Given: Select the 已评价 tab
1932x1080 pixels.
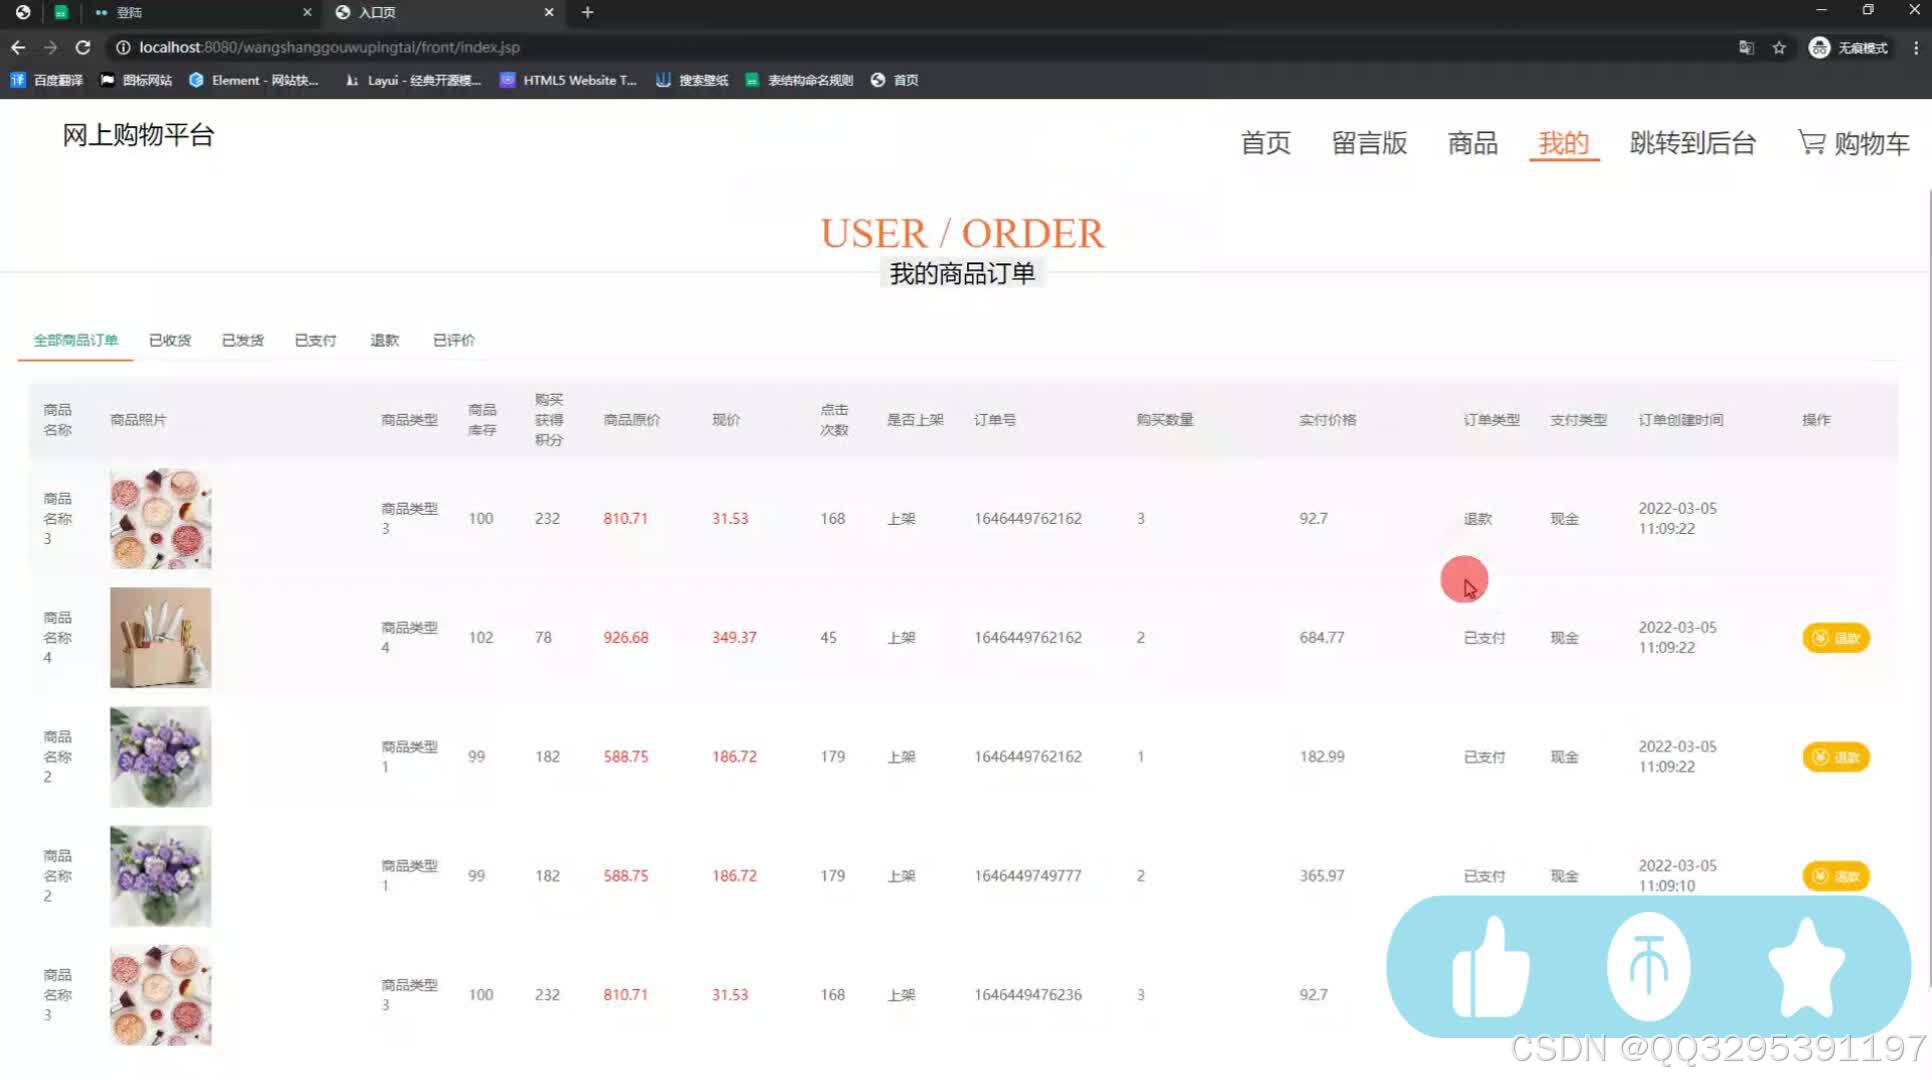Looking at the screenshot, I should (x=454, y=340).
